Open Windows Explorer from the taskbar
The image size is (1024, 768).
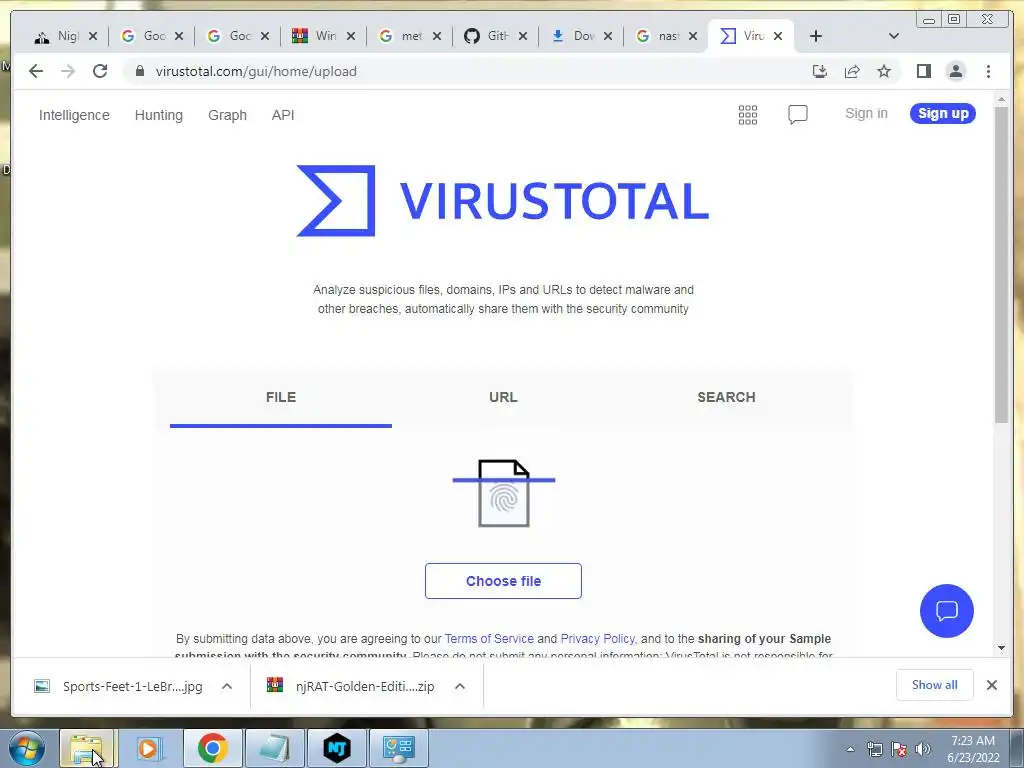[87, 748]
